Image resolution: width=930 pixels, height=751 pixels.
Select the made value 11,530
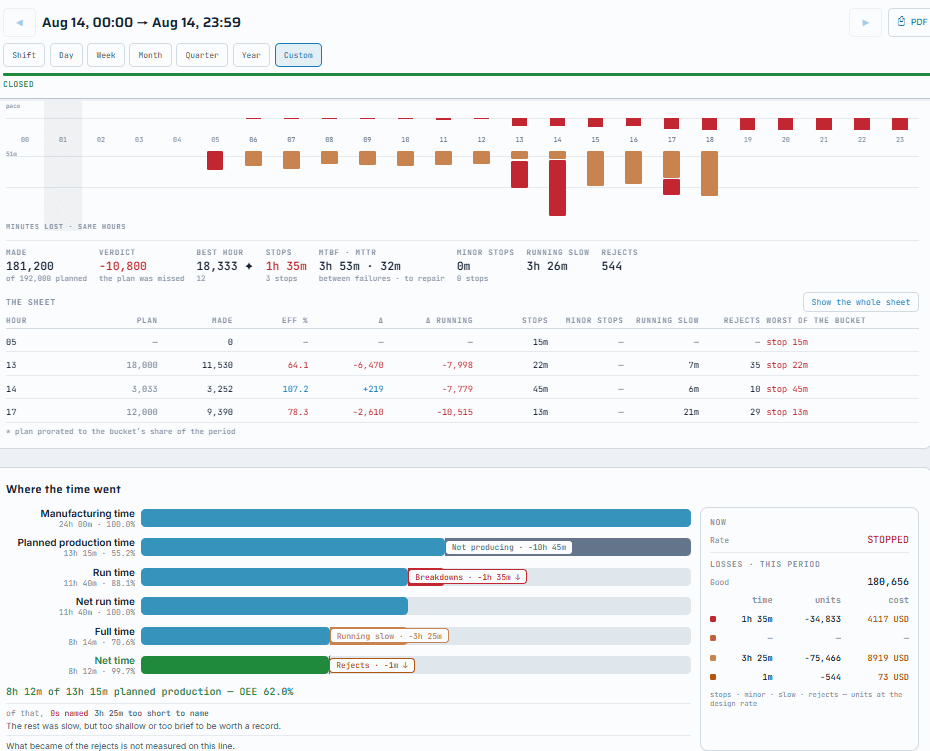pyautogui.click(x=218, y=365)
